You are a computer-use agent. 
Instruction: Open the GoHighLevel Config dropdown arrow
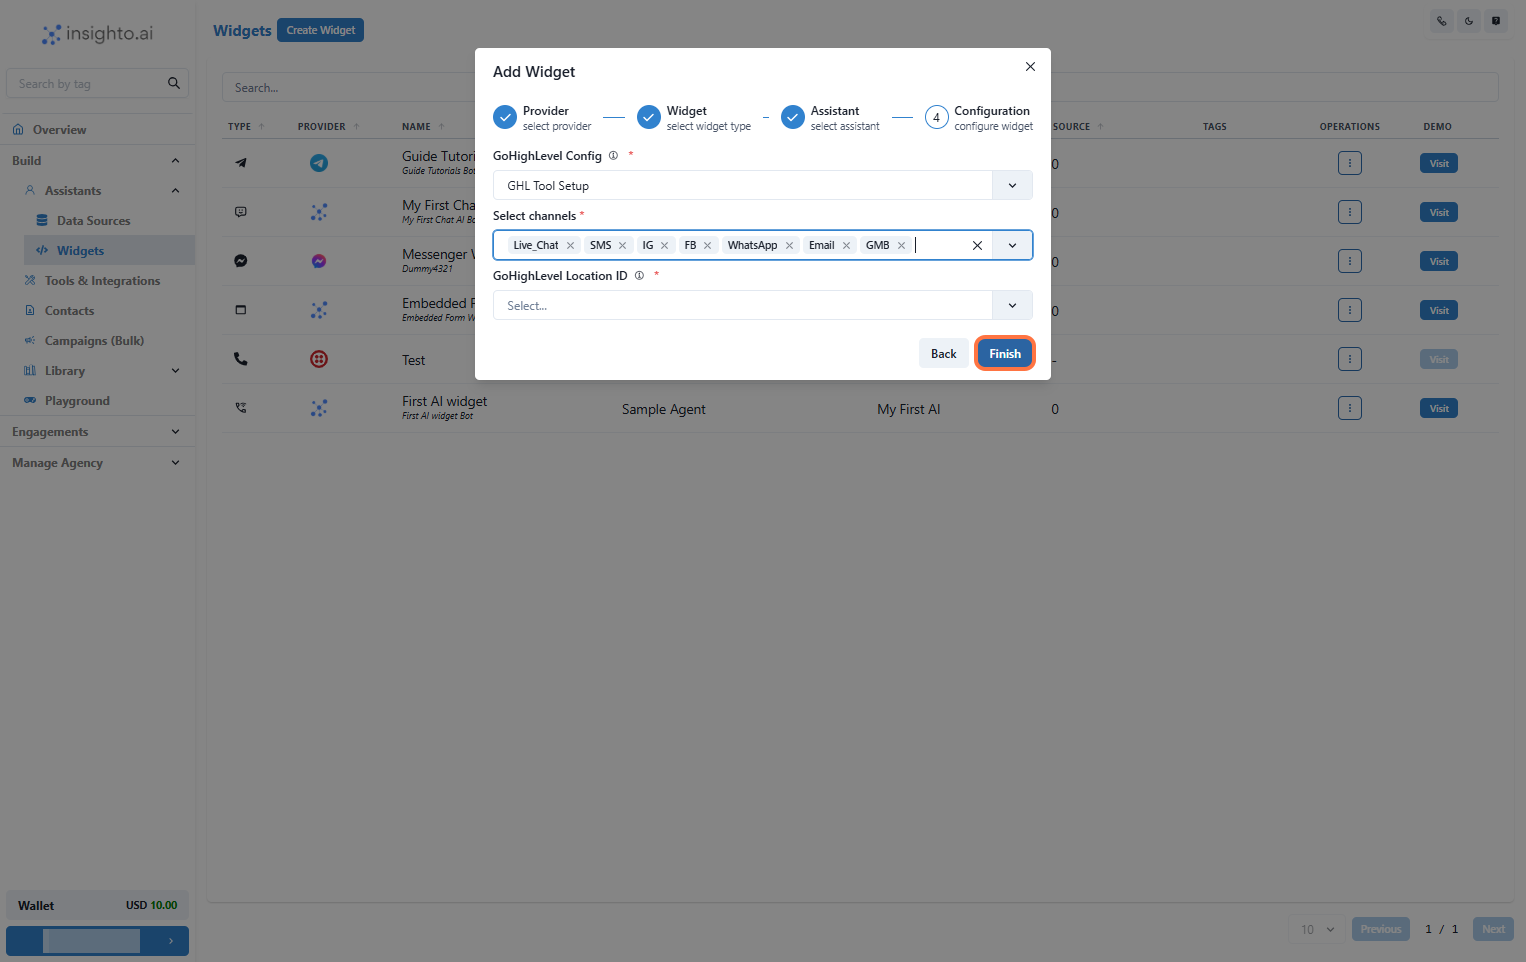(x=1012, y=185)
